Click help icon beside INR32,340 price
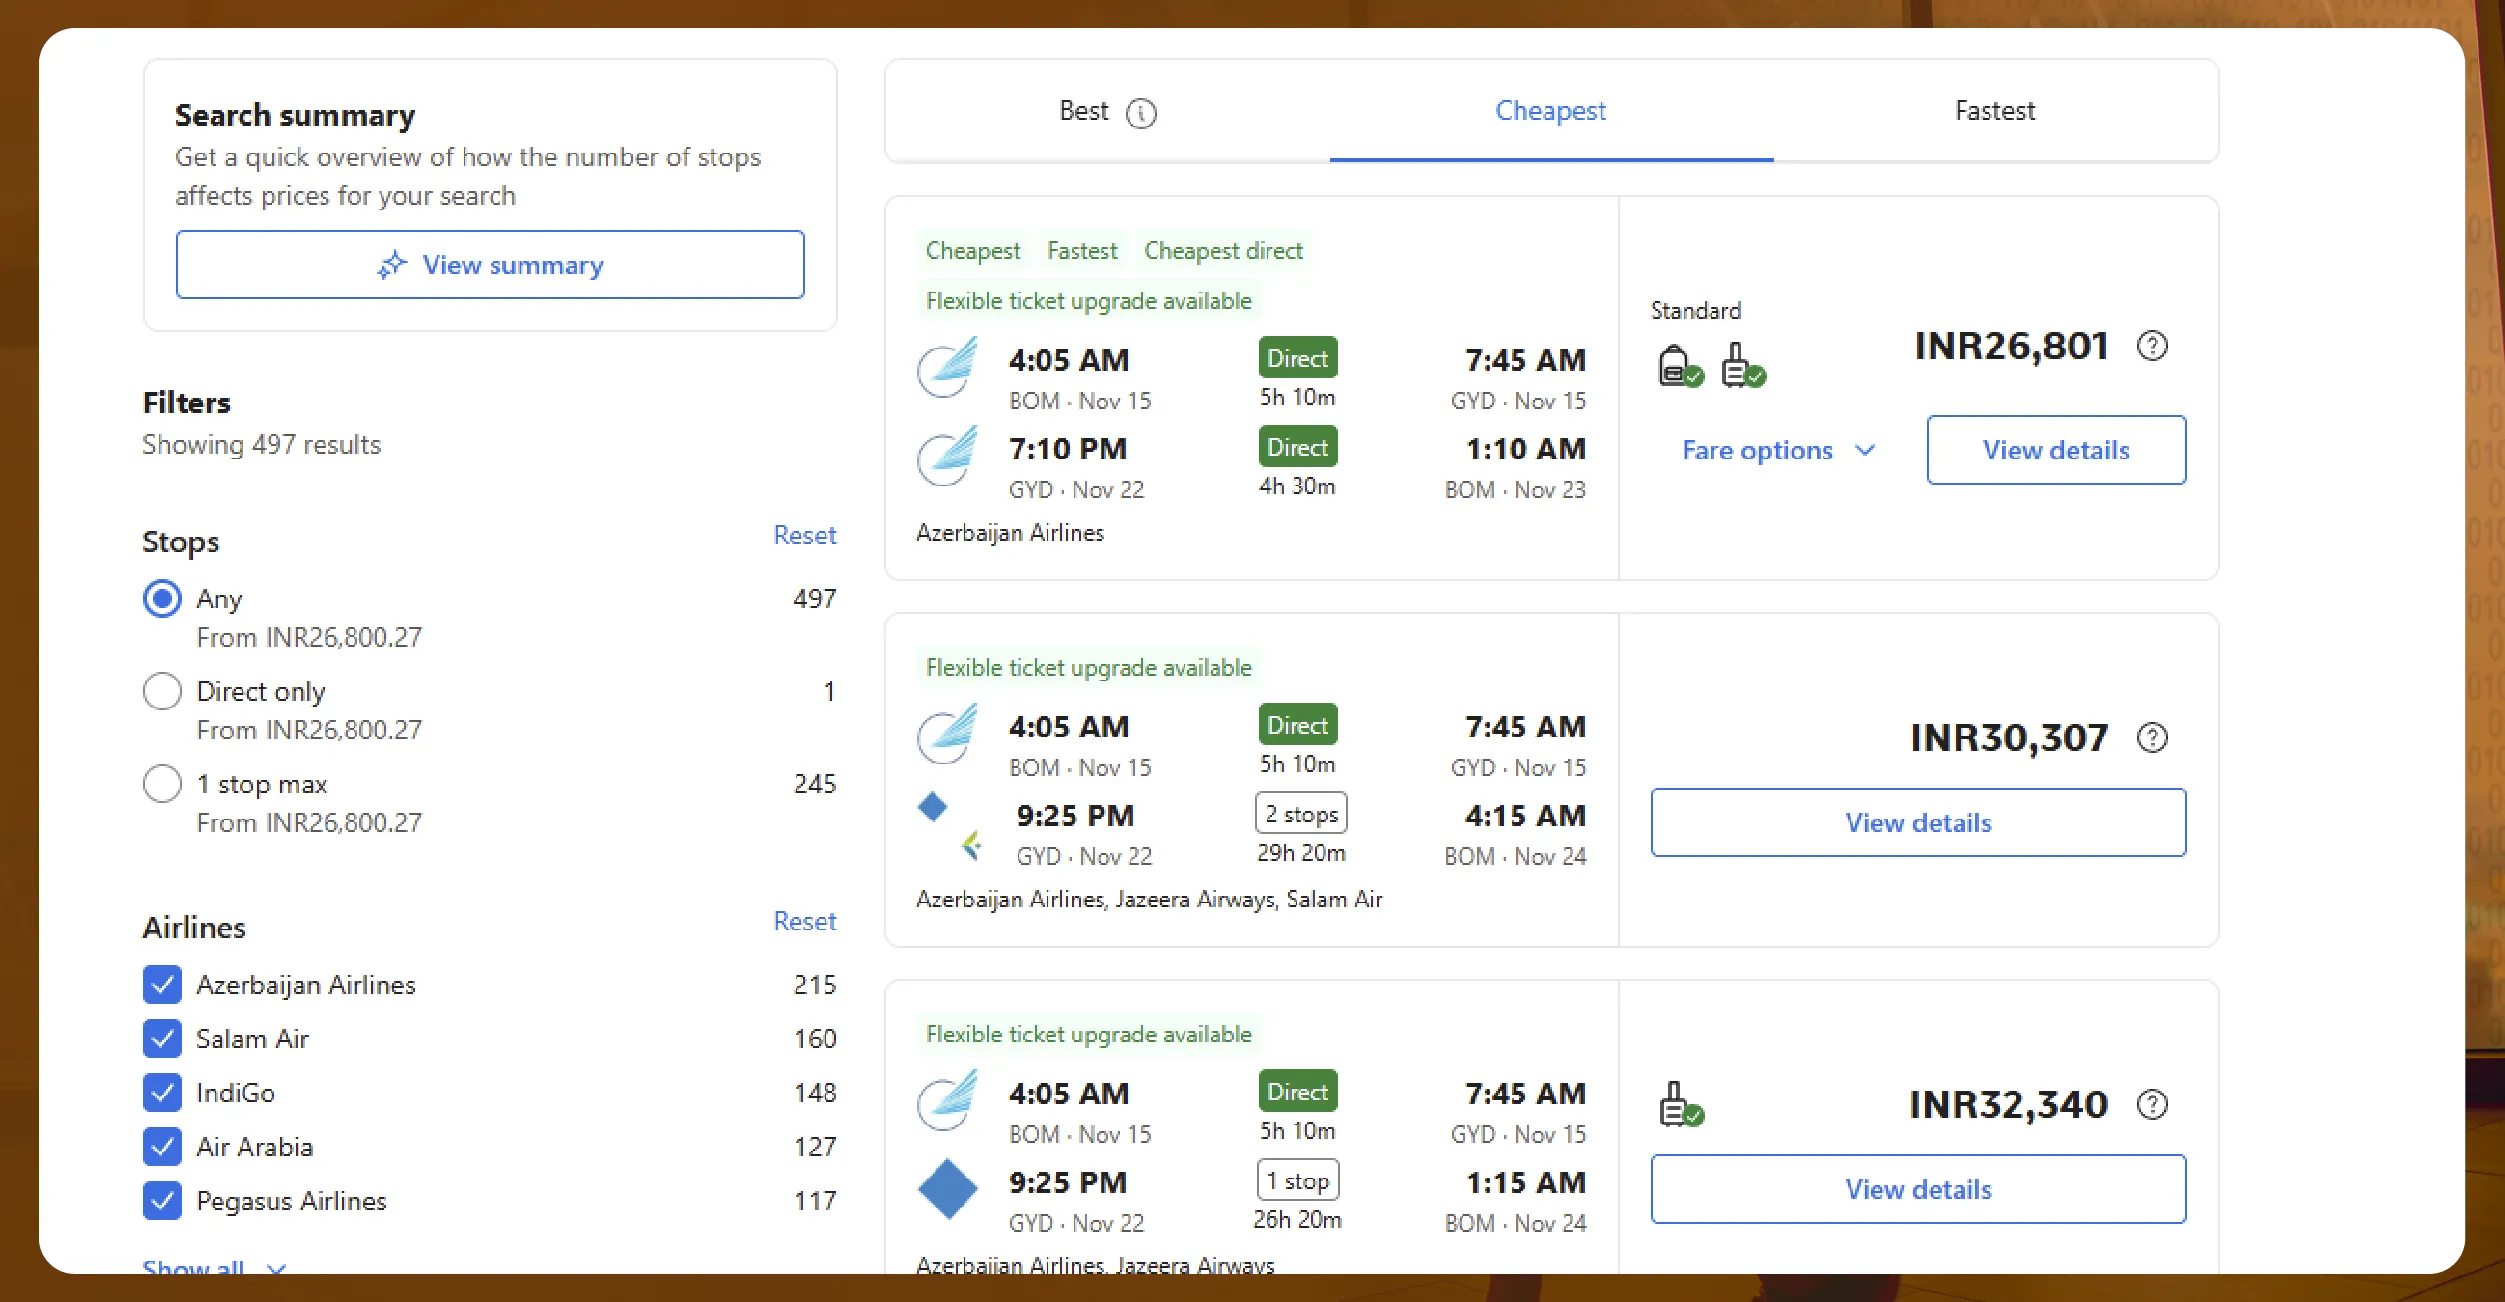The image size is (2505, 1302). 2152,1105
